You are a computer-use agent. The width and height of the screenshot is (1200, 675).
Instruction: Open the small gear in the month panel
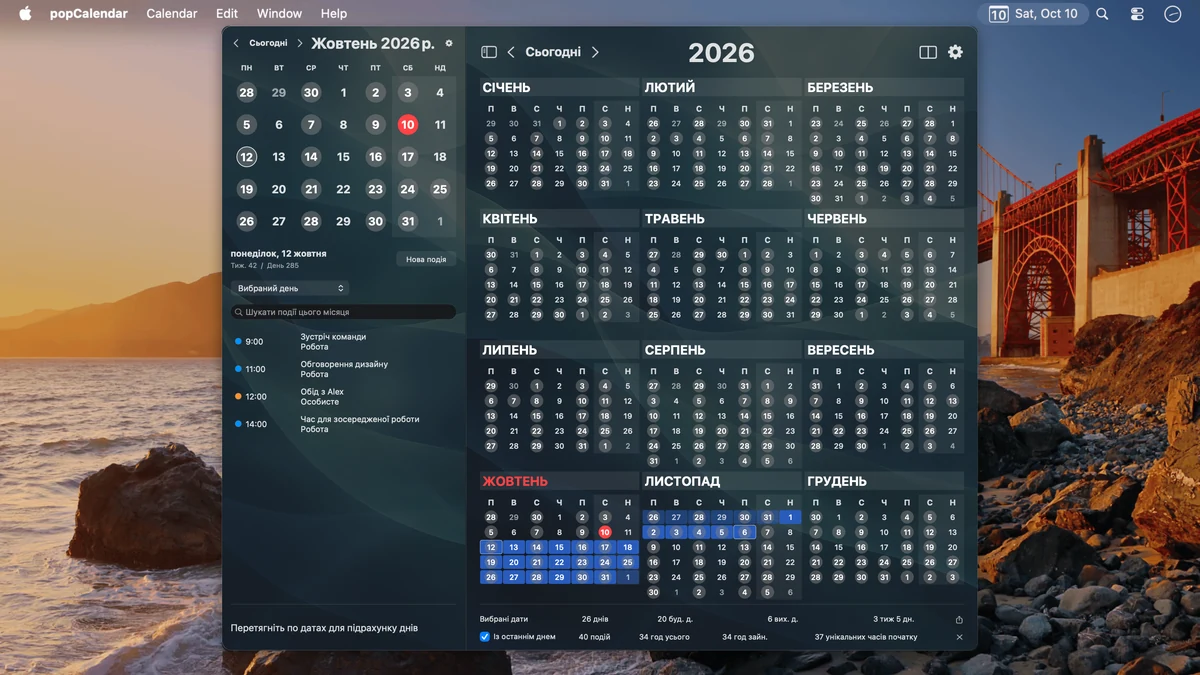449,44
